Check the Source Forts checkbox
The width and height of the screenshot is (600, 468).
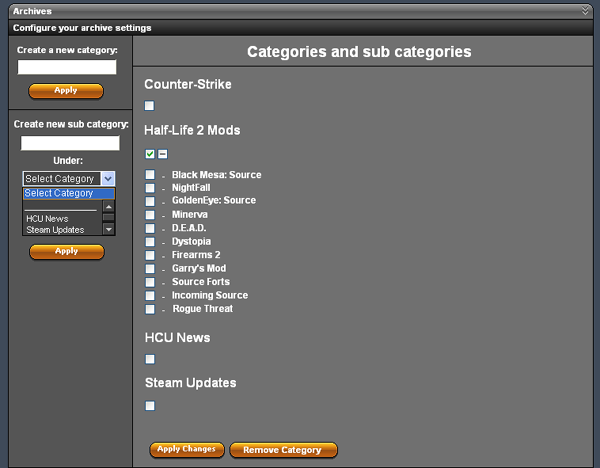[x=150, y=282]
